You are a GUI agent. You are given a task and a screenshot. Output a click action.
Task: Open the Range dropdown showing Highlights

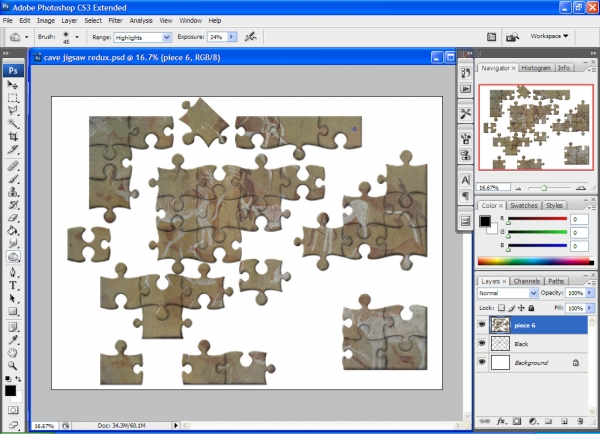point(142,37)
